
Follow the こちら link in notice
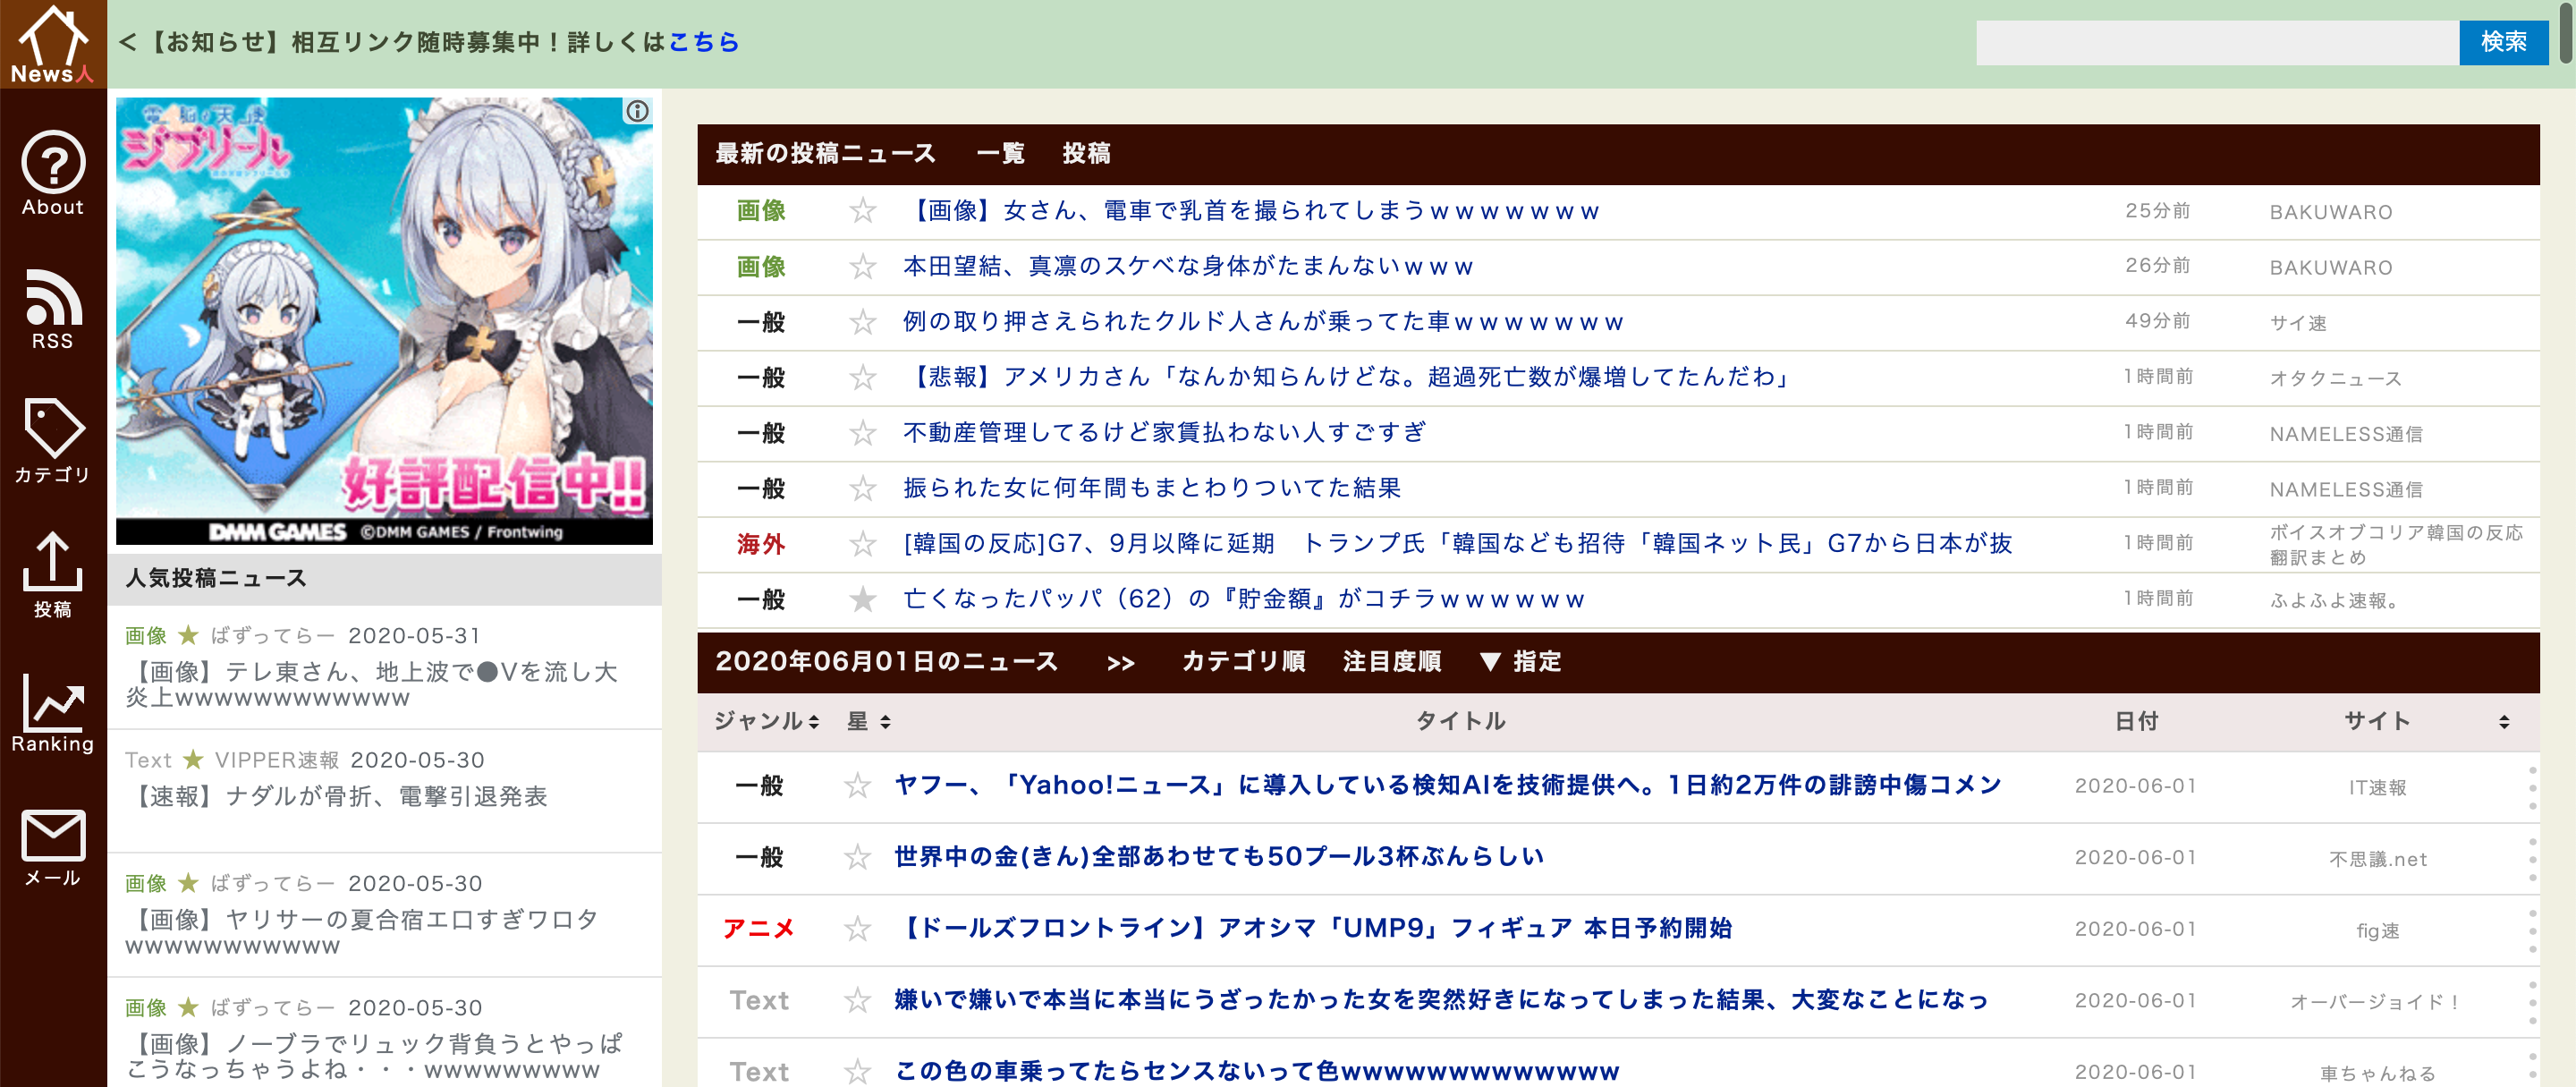coord(704,42)
